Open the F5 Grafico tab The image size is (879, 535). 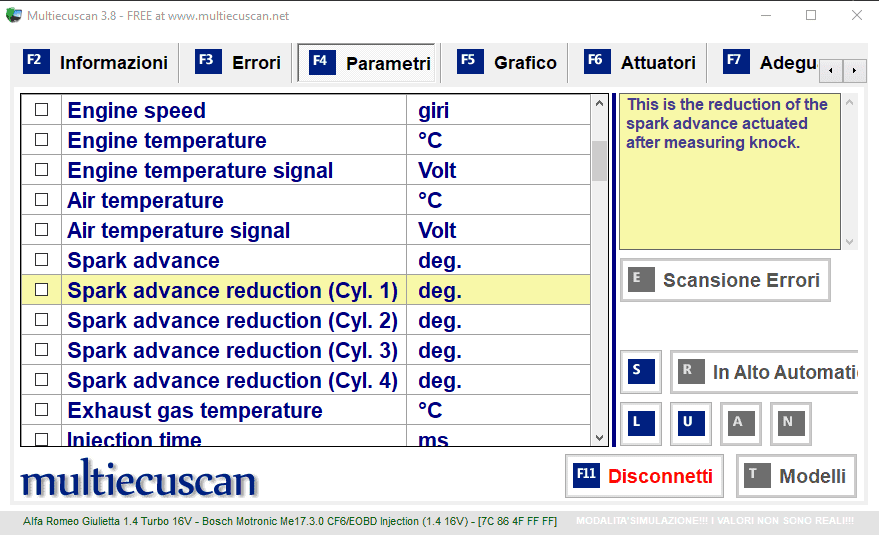507,62
